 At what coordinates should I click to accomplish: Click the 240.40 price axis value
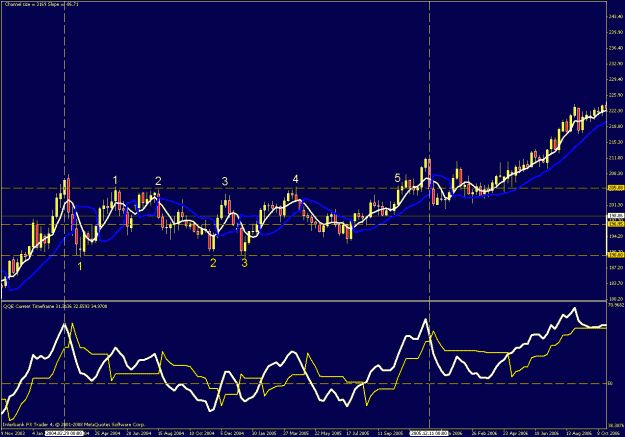(616, 16)
